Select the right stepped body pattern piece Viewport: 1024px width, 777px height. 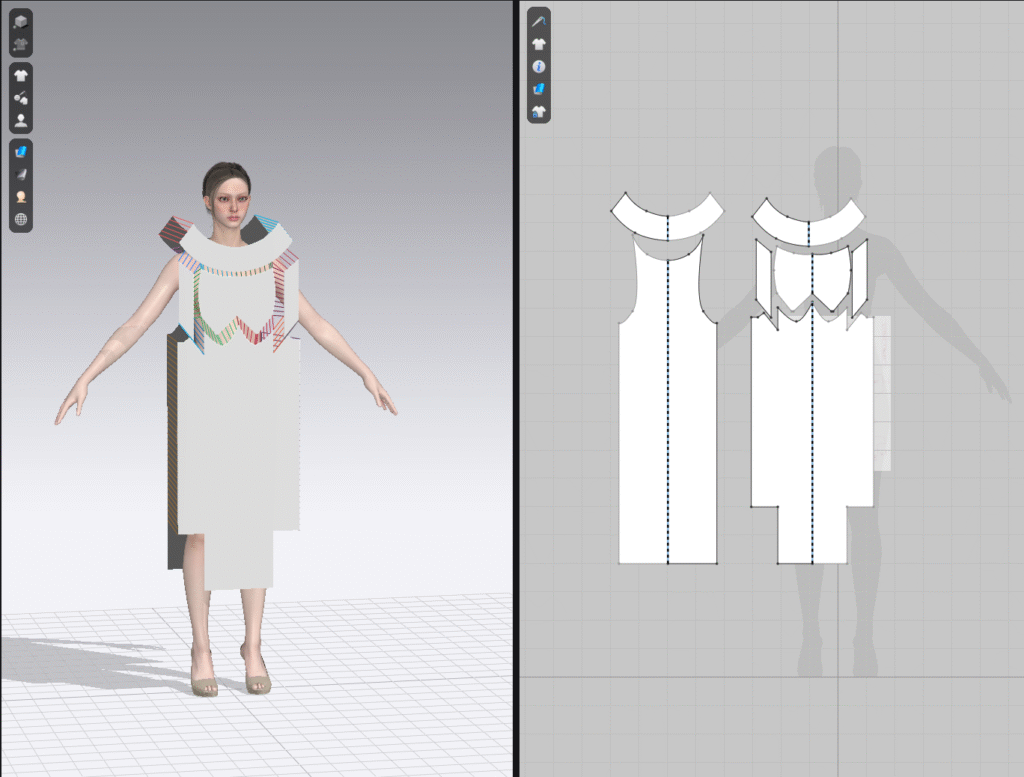(x=790, y=420)
